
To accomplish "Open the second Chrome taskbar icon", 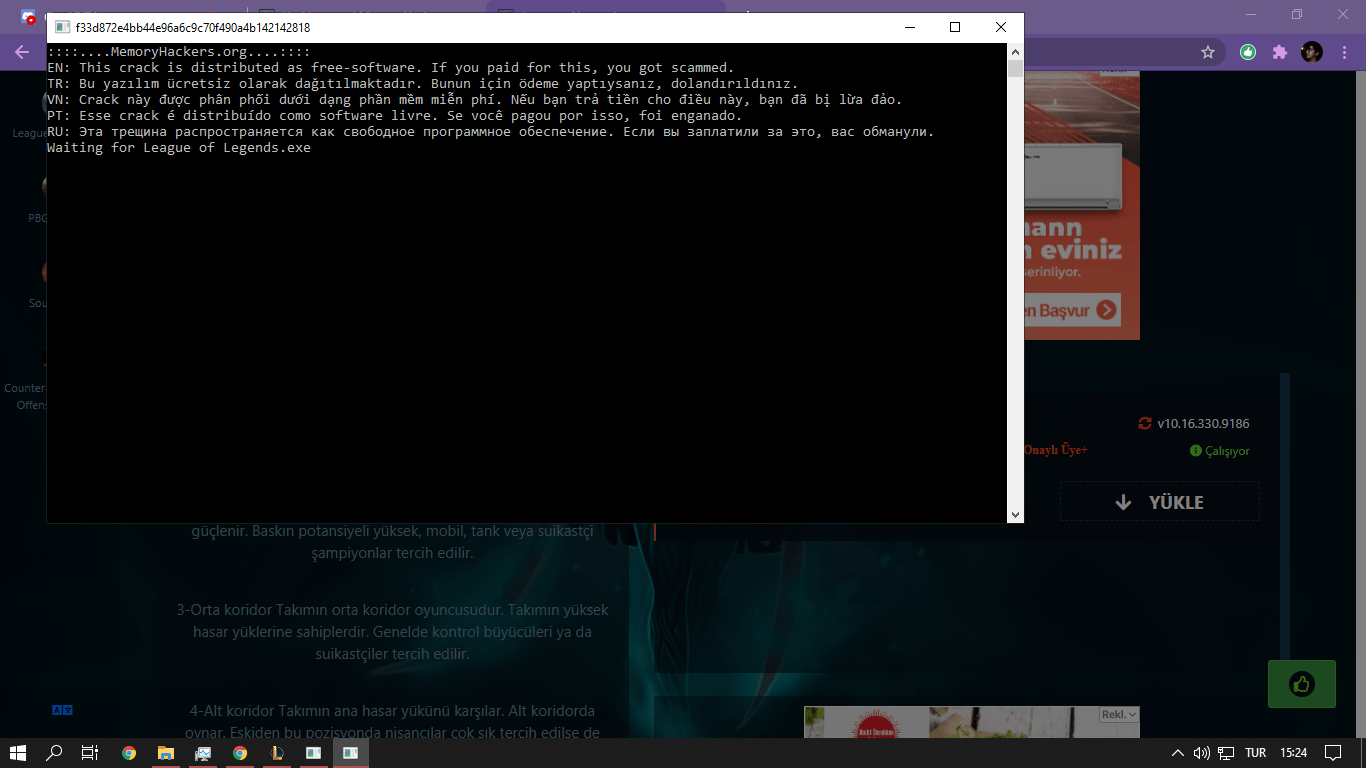I will click(240, 753).
